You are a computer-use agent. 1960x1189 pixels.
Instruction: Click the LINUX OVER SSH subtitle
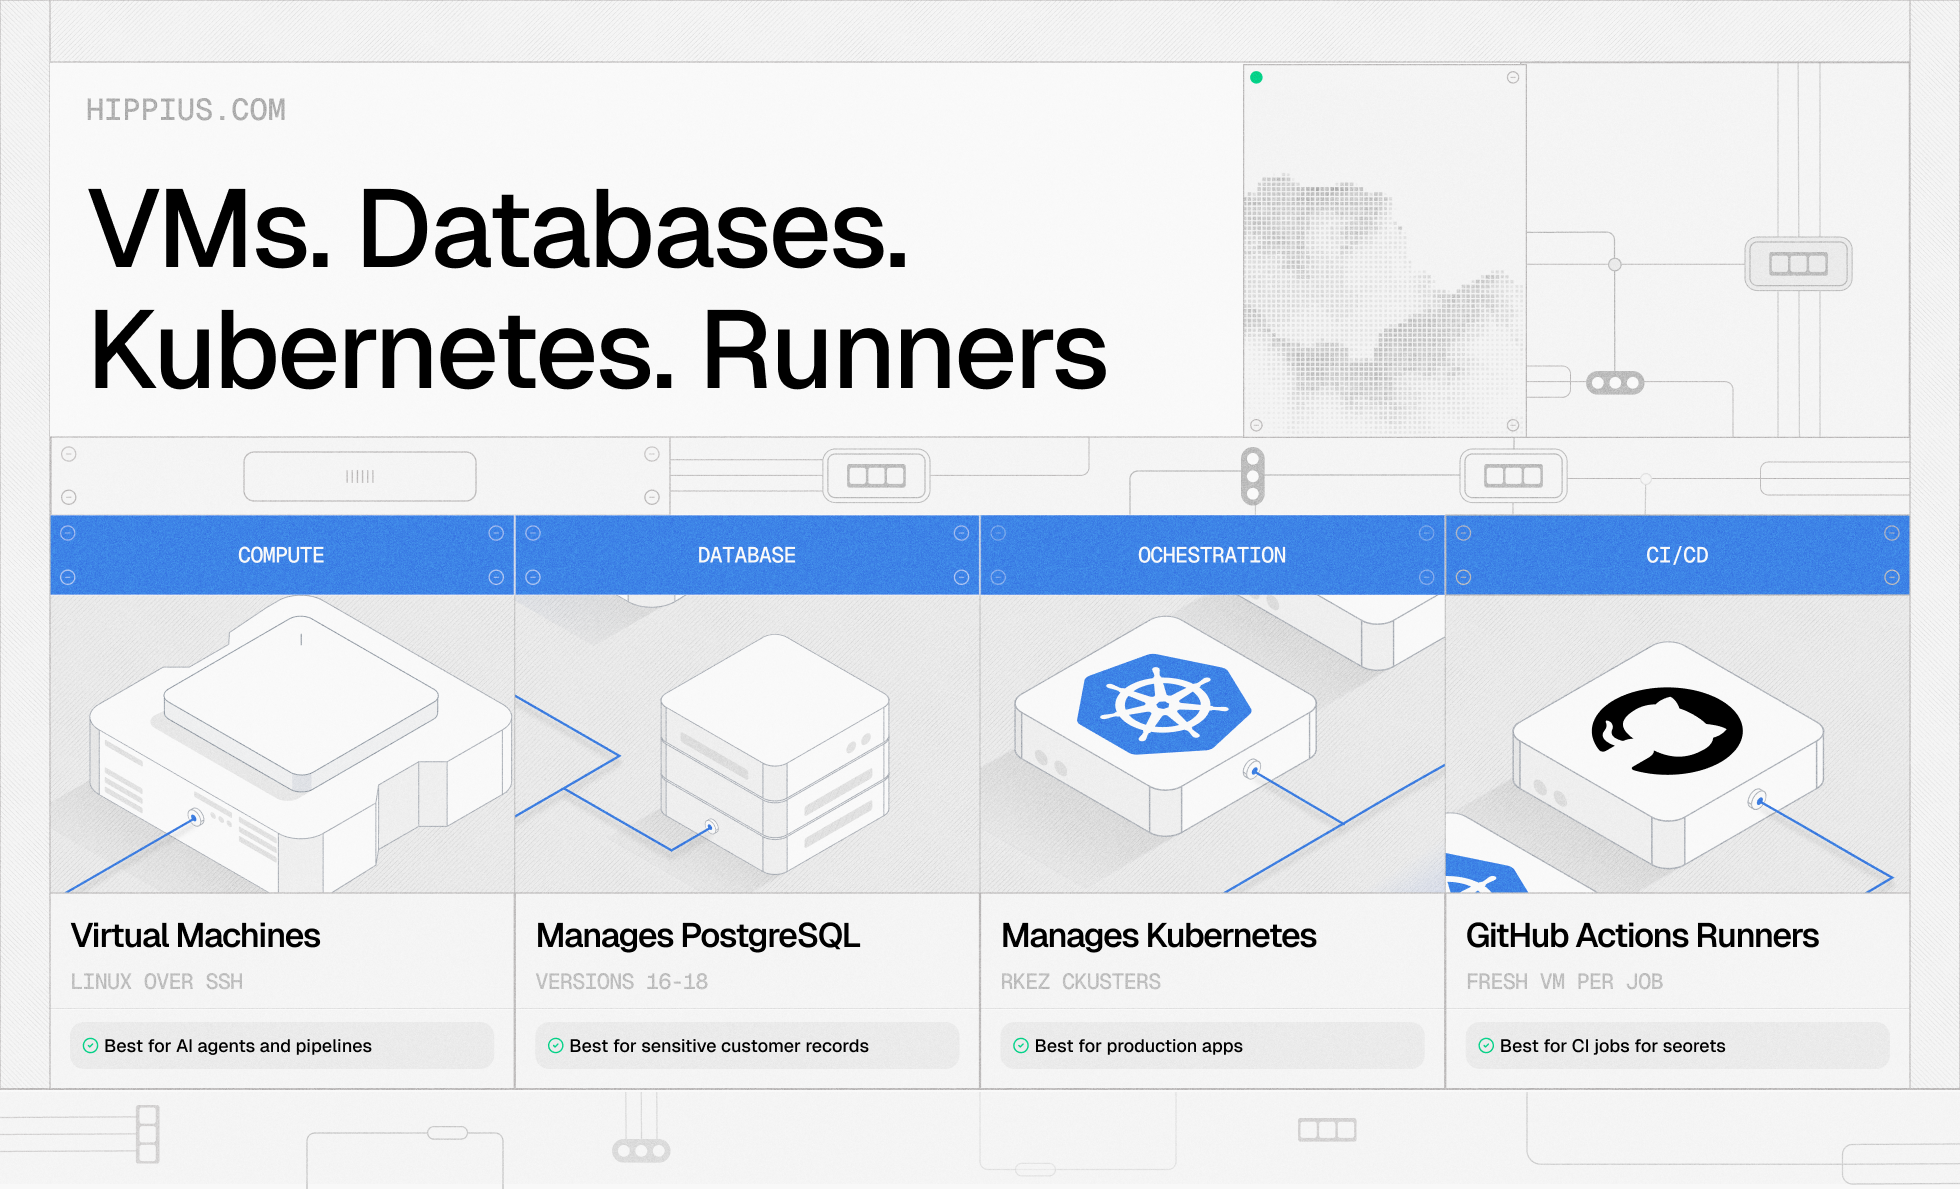(157, 982)
